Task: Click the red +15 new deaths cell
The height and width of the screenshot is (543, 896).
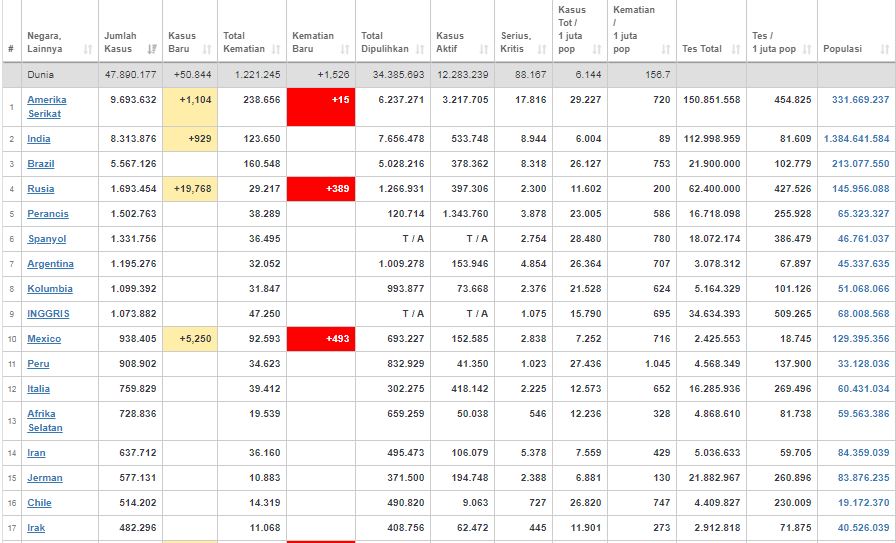Action: tap(321, 107)
